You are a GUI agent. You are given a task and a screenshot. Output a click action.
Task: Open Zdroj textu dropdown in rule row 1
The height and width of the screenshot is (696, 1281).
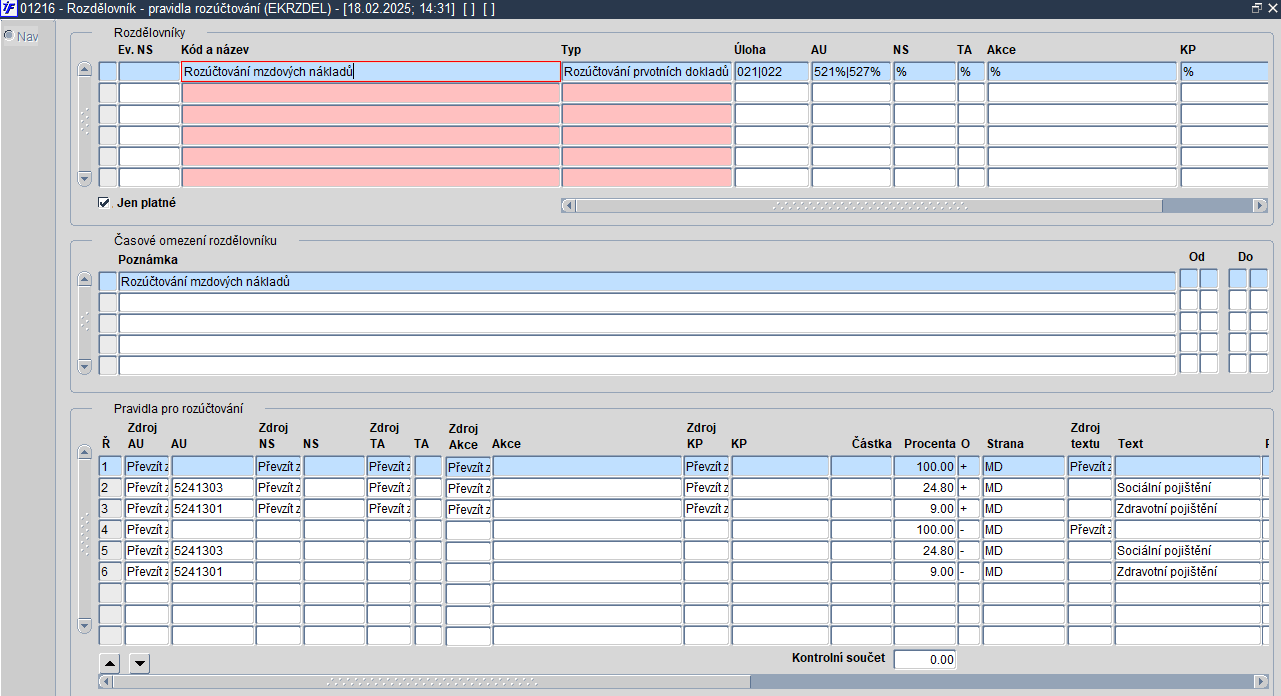tap(1090, 466)
